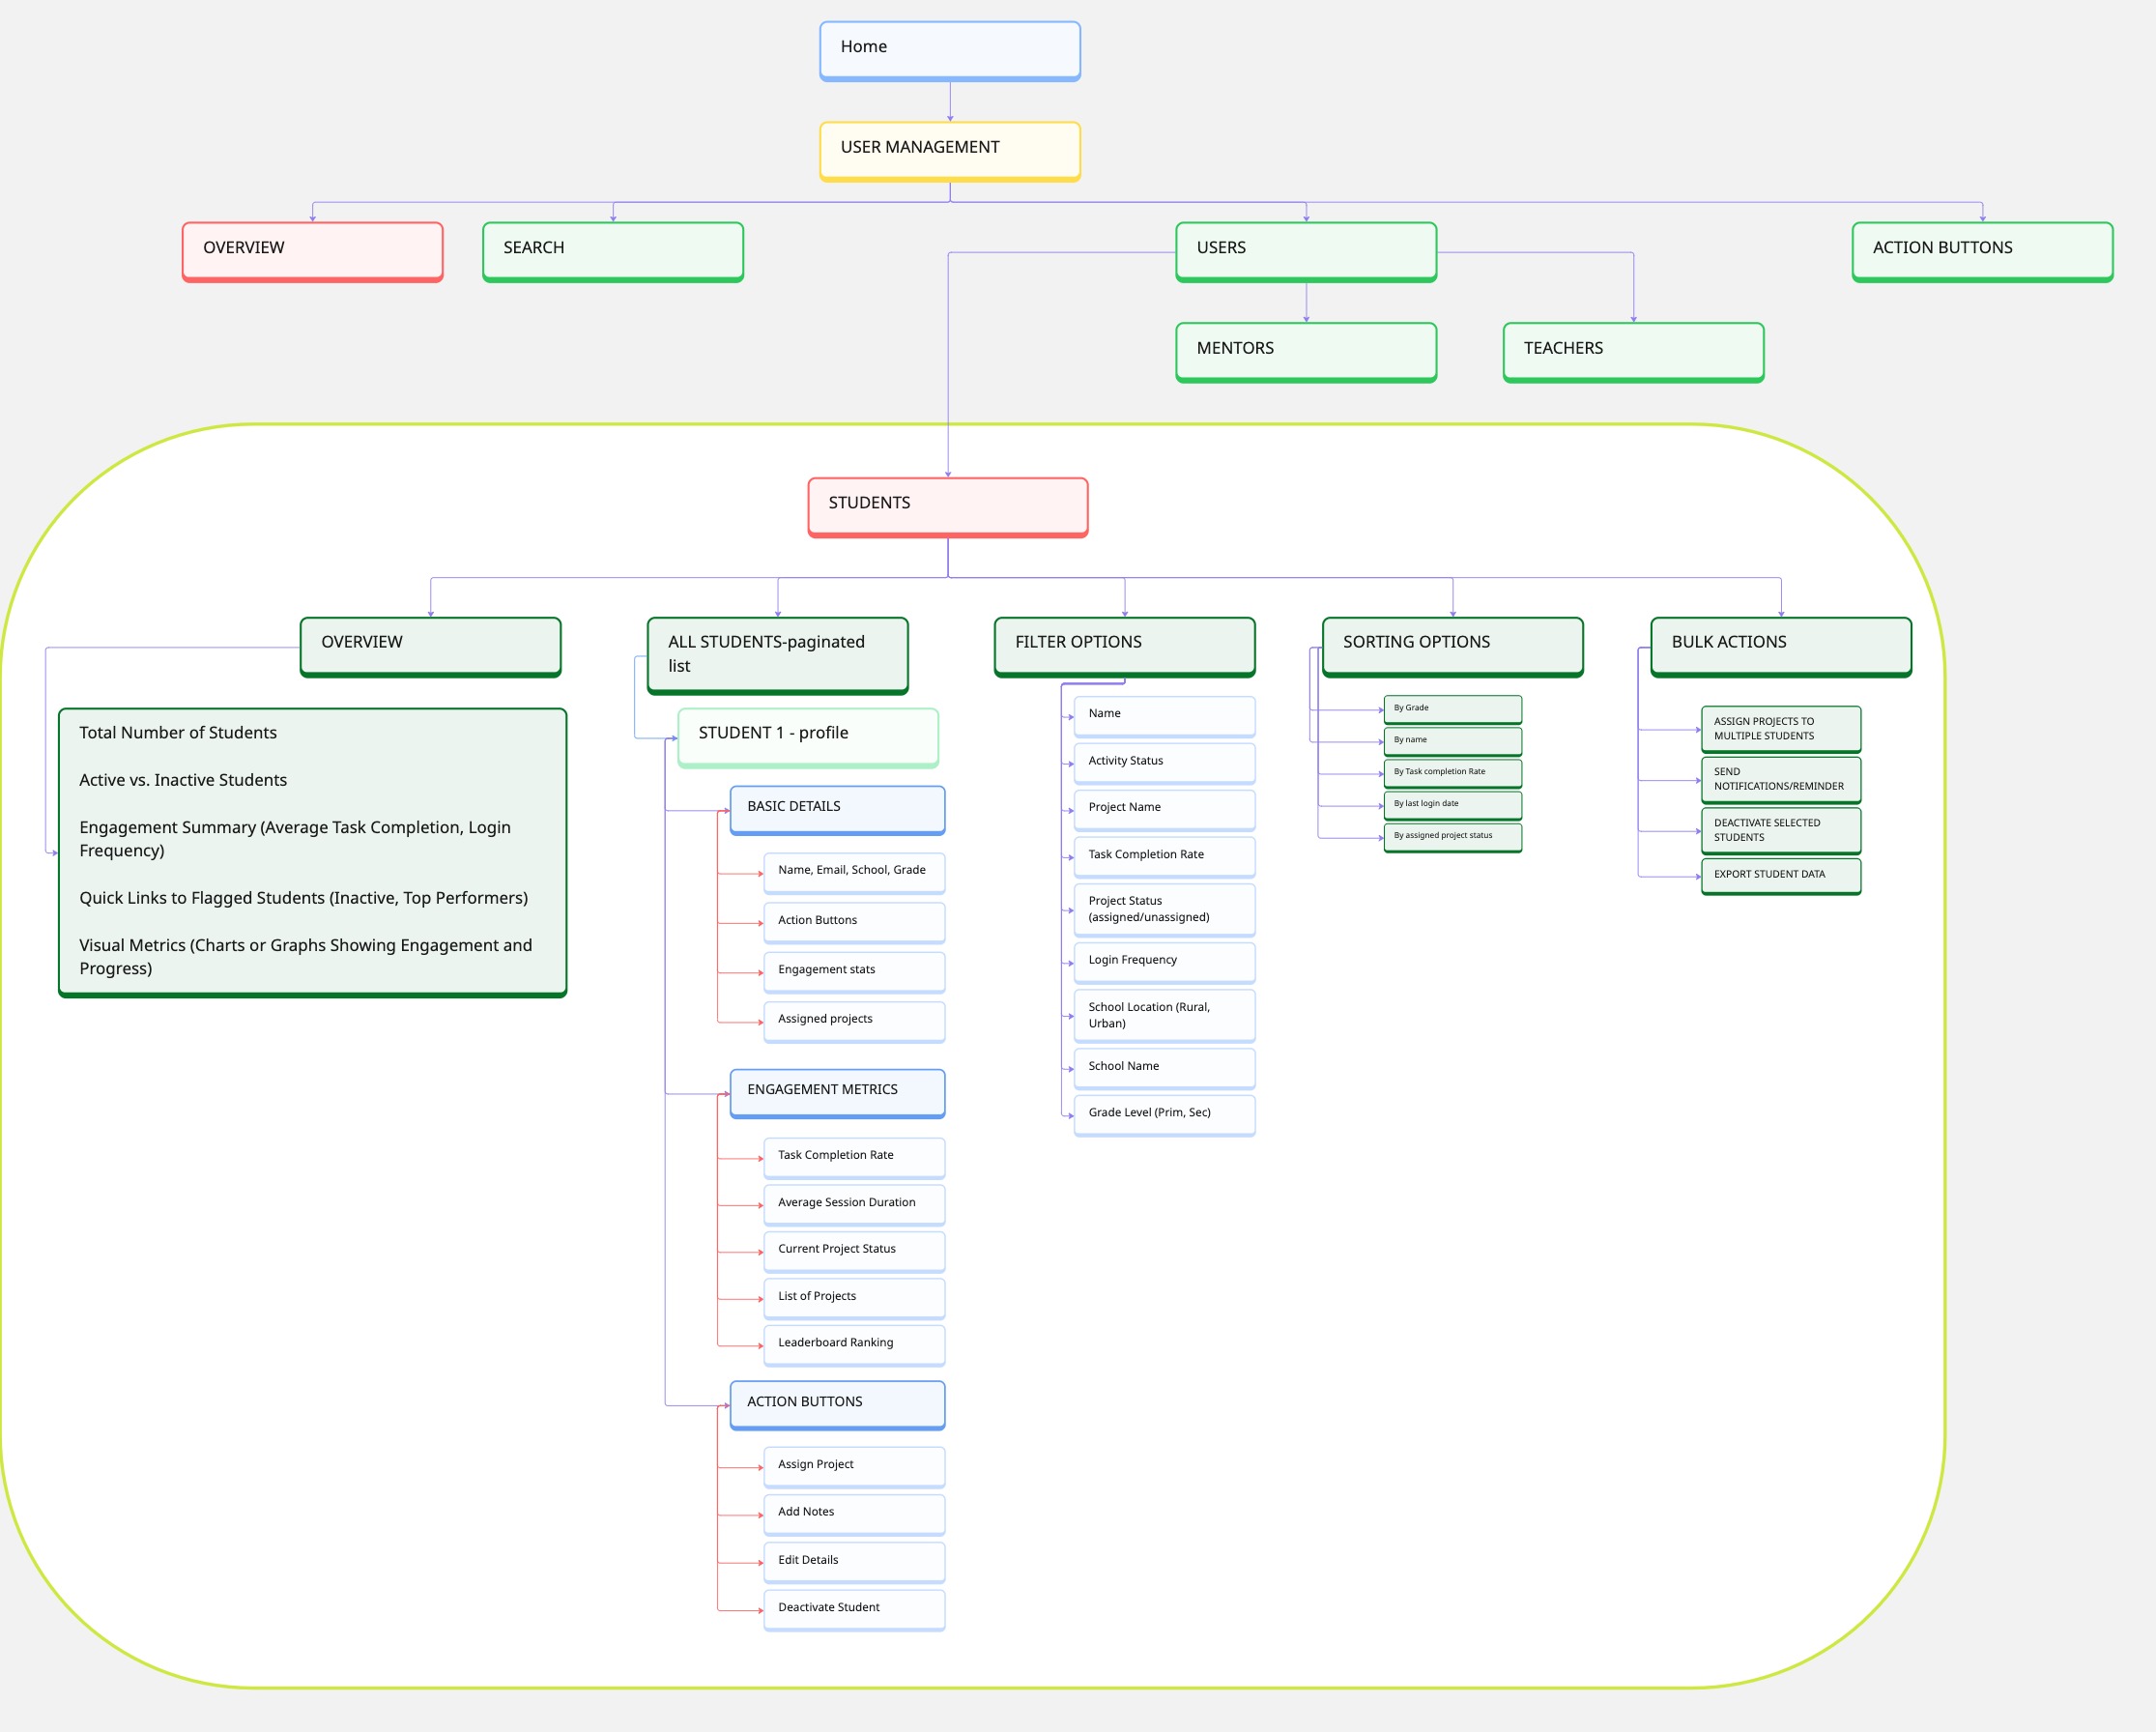Click the FILTER OPTIONS node

[1124, 645]
